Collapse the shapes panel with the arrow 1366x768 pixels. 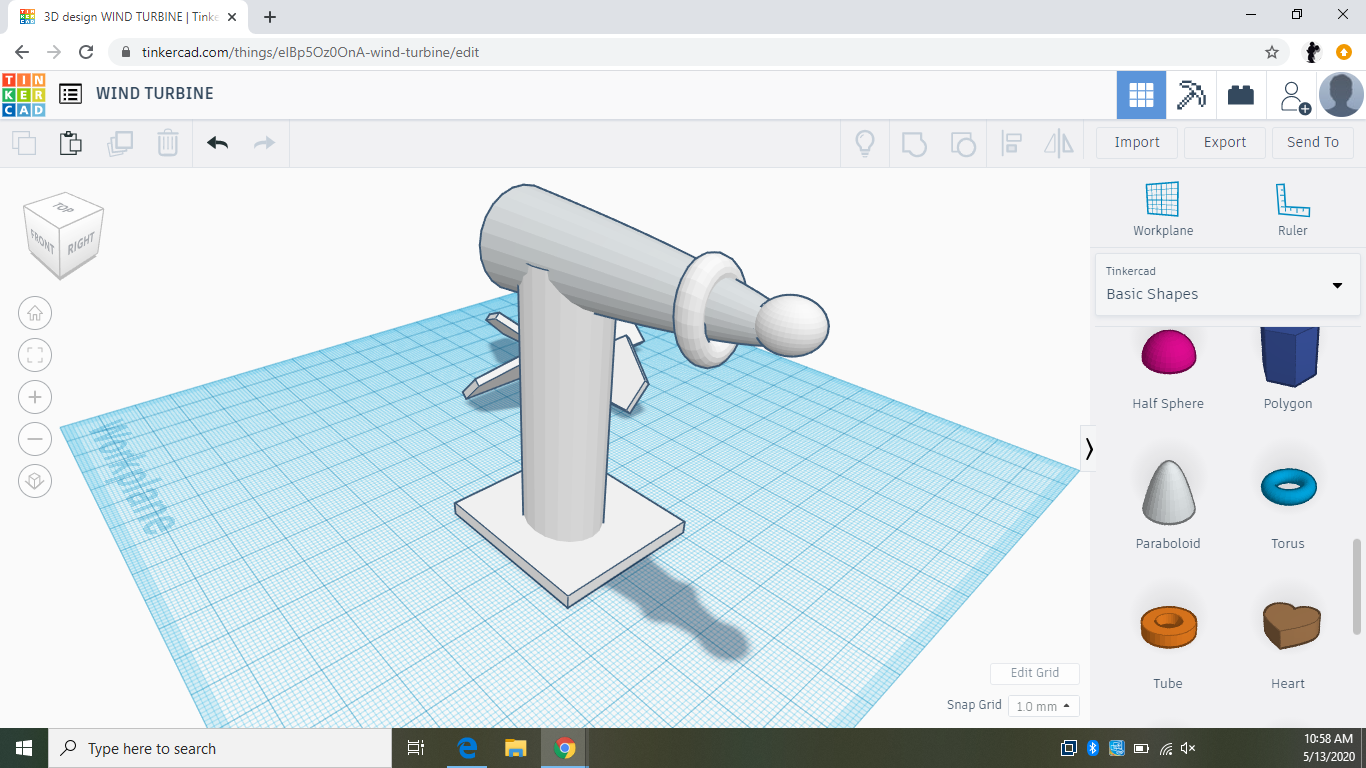click(1089, 449)
